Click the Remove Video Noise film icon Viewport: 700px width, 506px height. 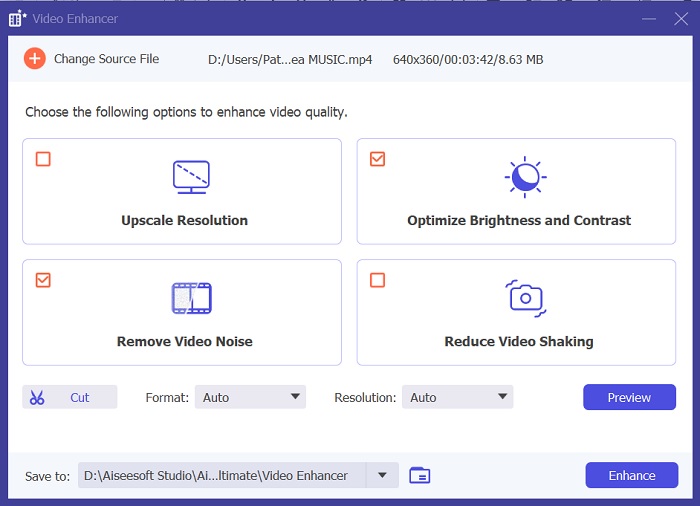(x=191, y=298)
